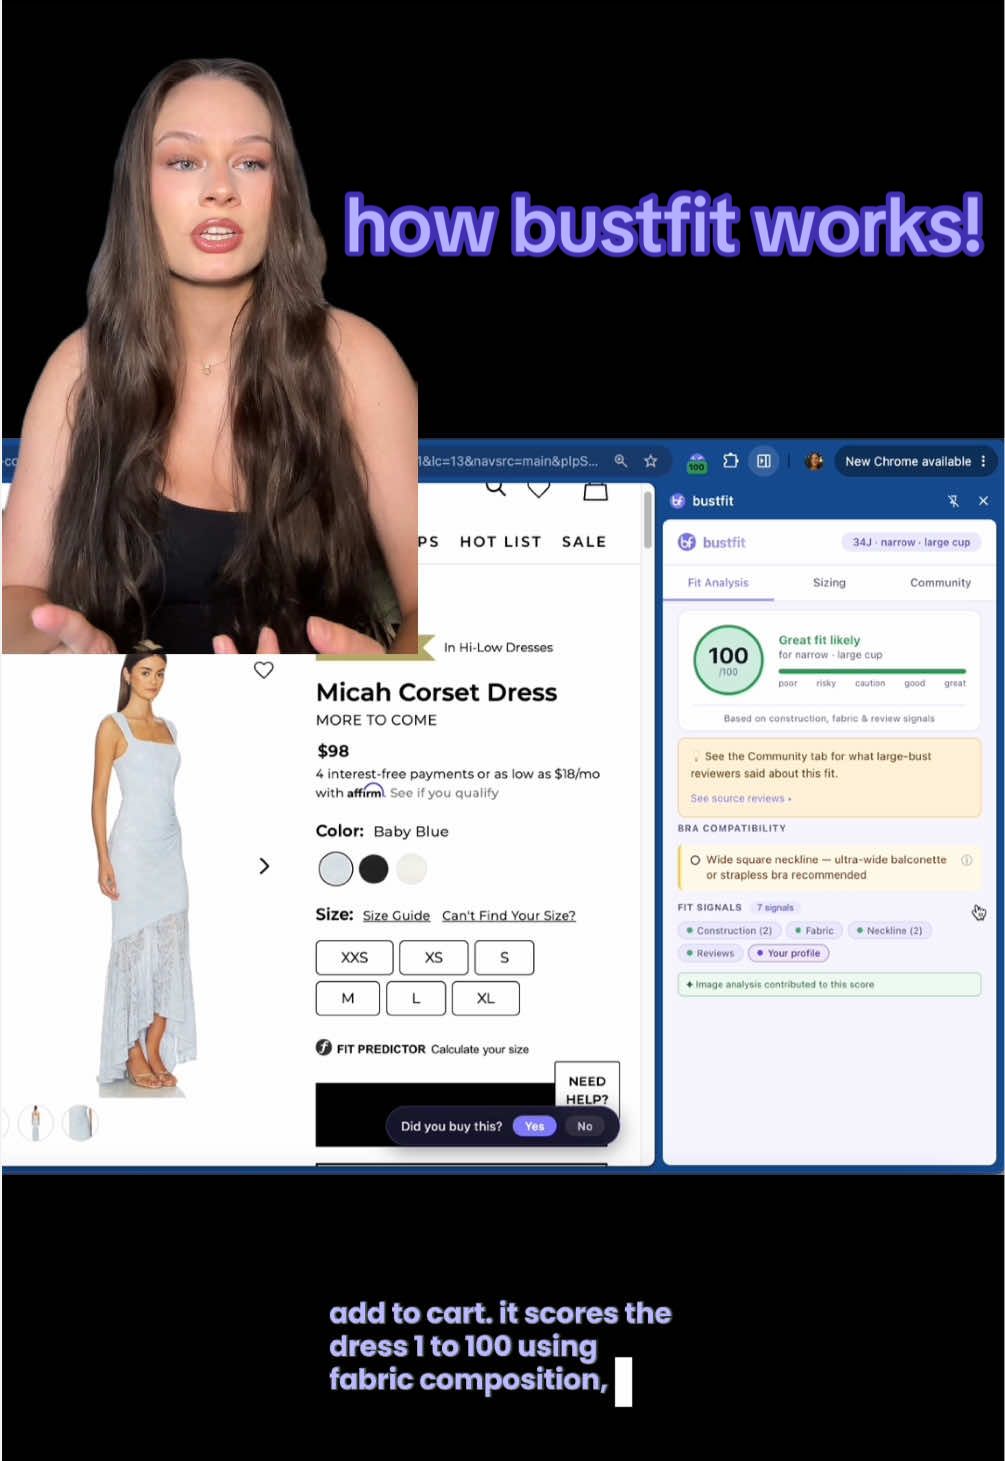Click the bustfit logo in panel header
Viewport: 1005px width, 1461px height.
[x=712, y=542]
